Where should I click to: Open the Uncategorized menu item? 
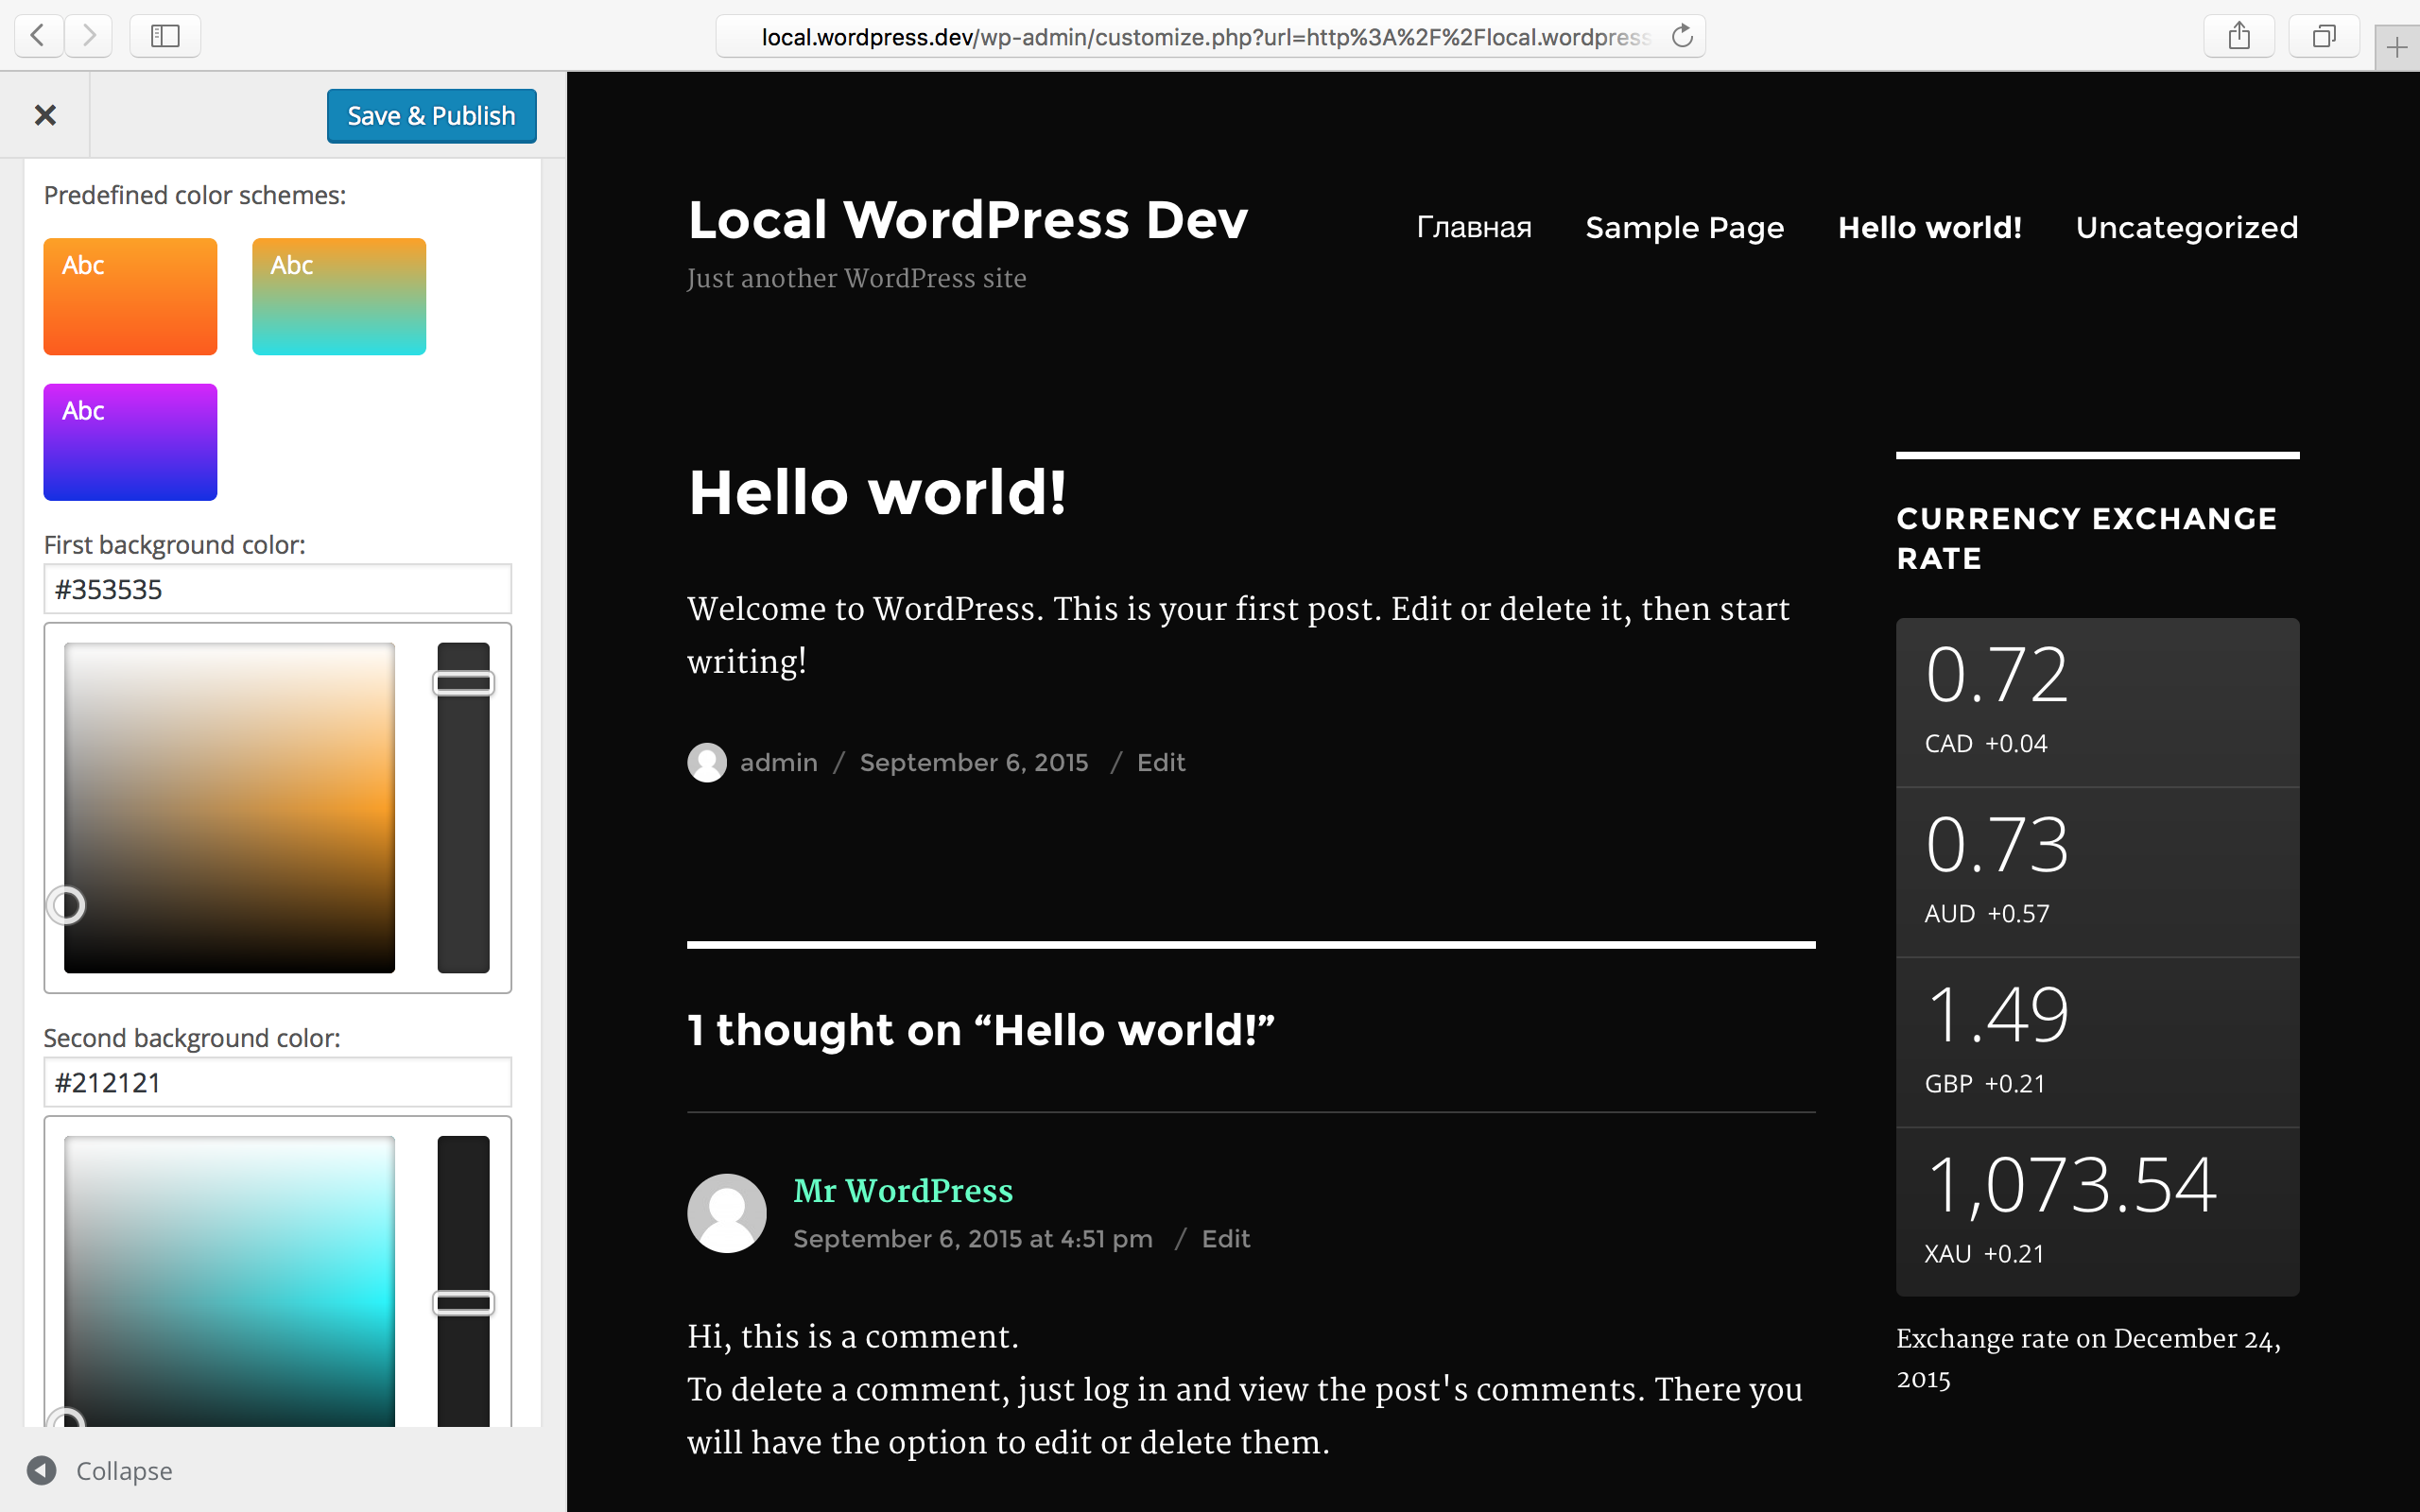tap(2186, 228)
